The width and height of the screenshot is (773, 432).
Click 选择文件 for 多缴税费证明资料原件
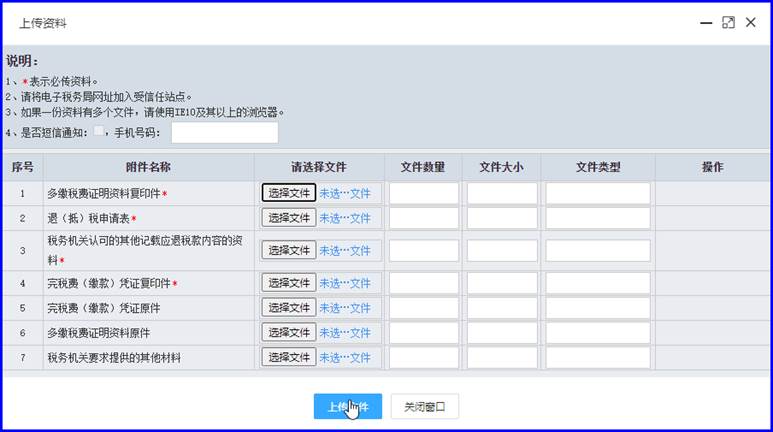(289, 332)
